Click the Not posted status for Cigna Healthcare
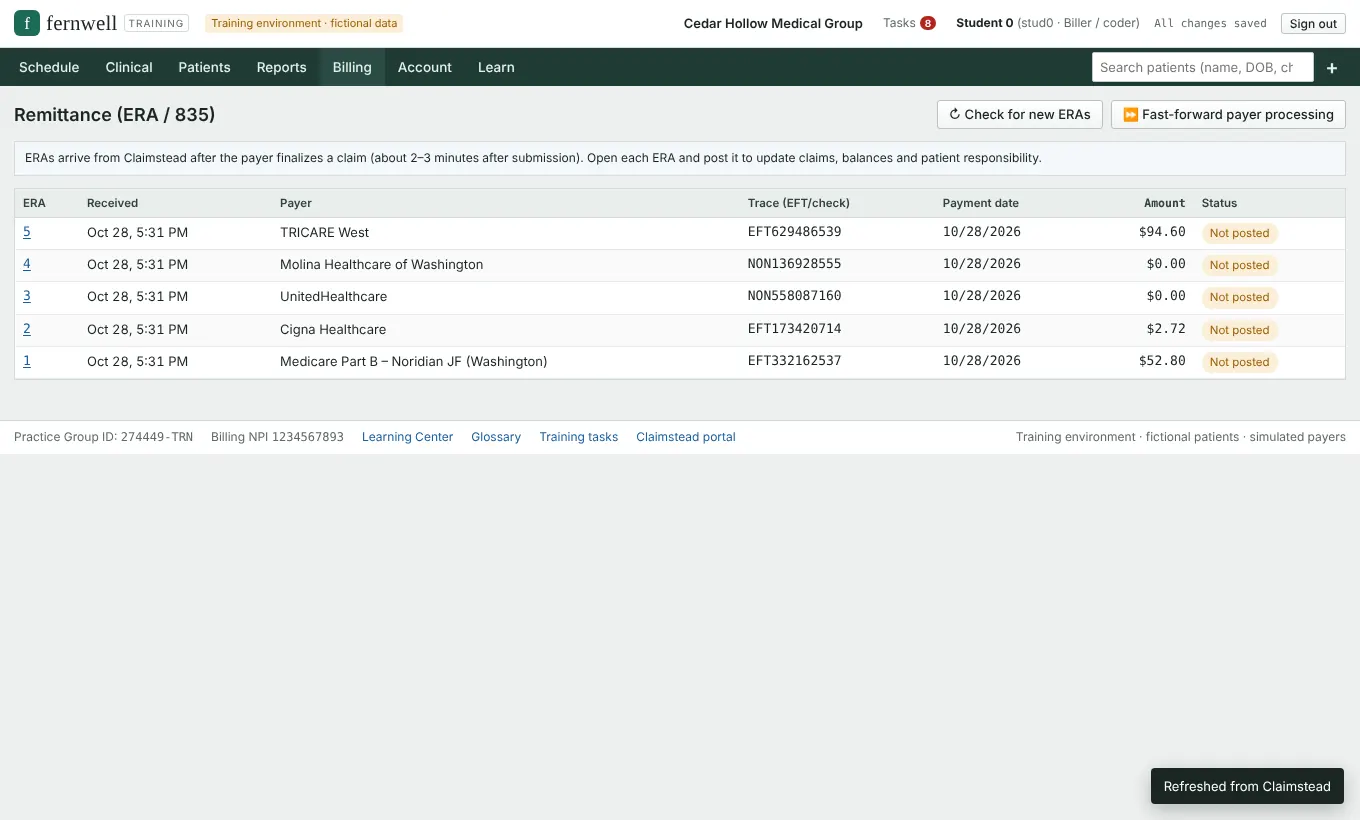 tap(1239, 330)
